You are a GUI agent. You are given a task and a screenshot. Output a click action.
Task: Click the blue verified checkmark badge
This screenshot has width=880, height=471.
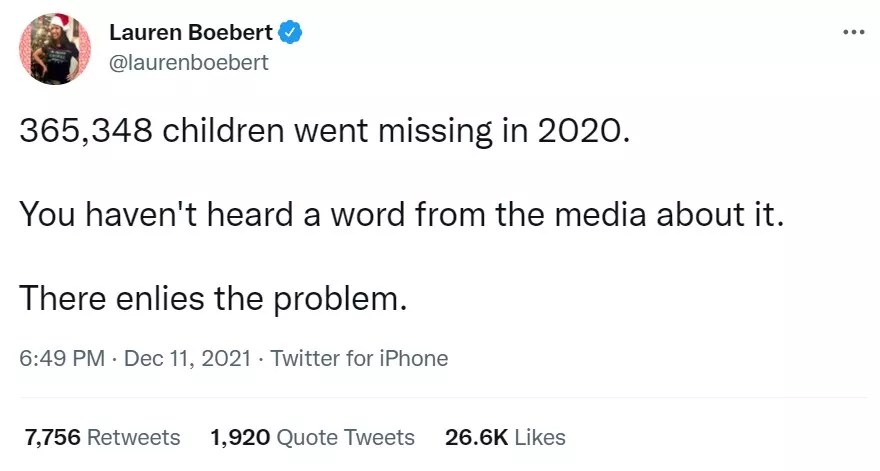point(291,33)
